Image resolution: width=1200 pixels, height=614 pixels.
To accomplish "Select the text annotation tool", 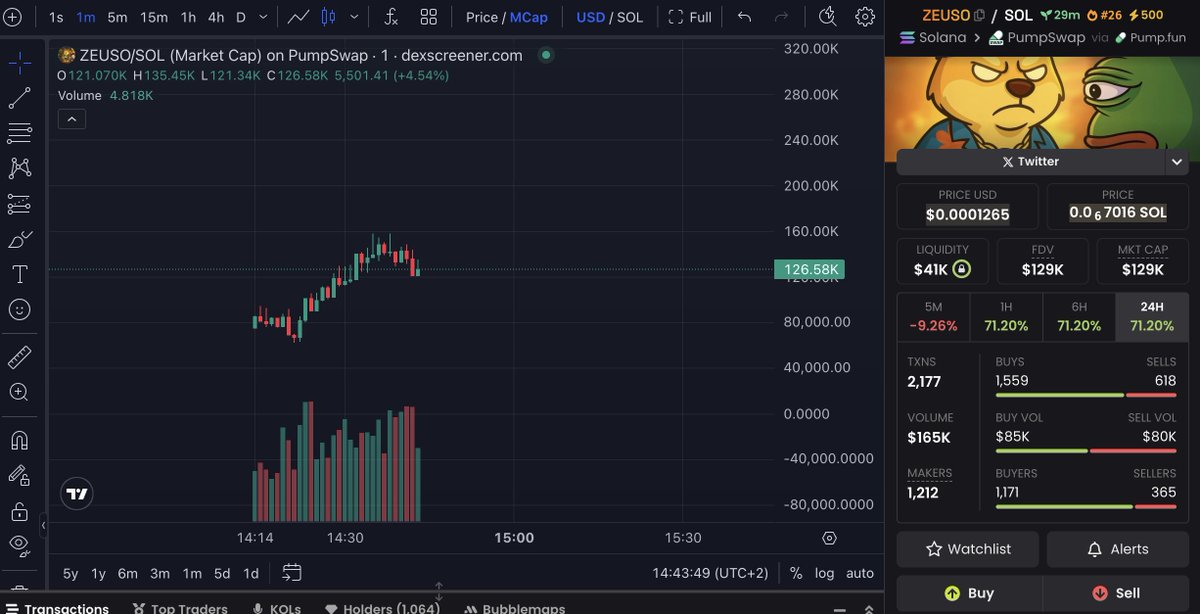I will [19, 274].
